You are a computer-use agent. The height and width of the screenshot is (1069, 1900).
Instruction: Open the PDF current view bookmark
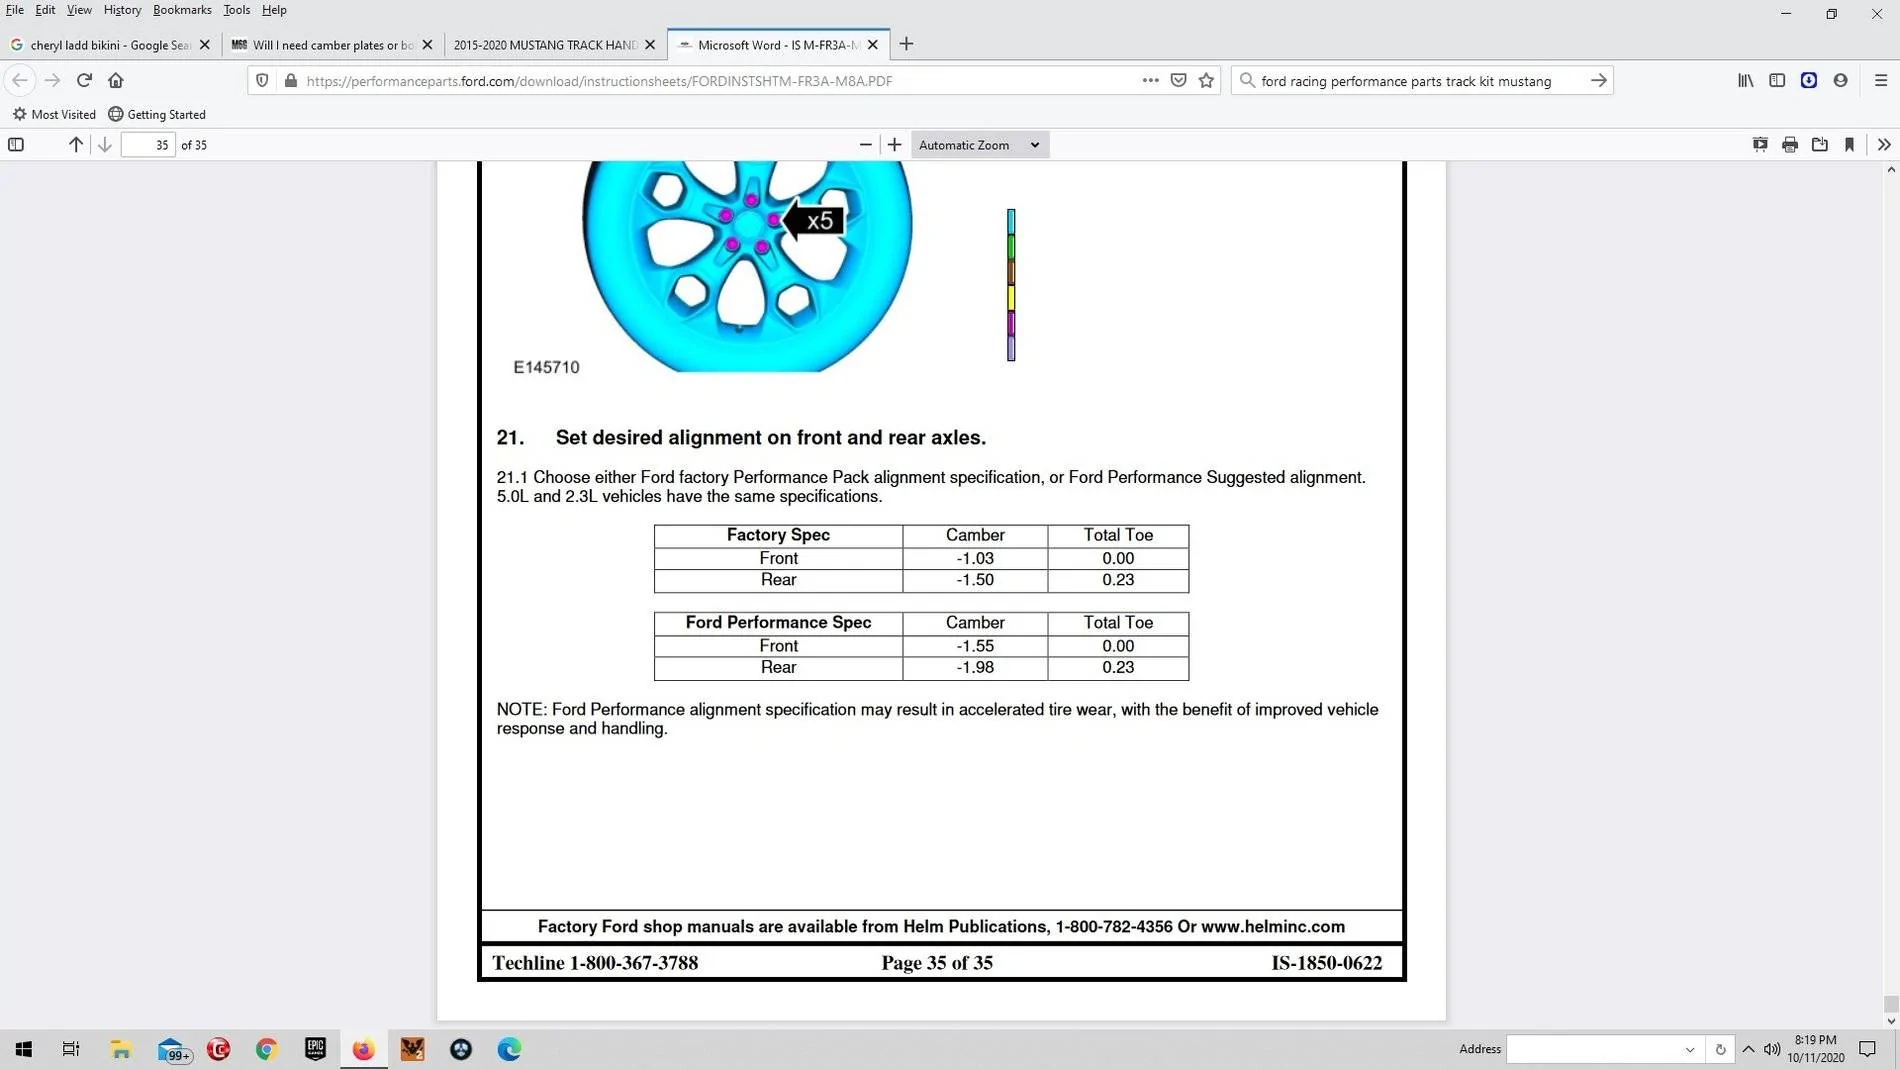click(1849, 145)
